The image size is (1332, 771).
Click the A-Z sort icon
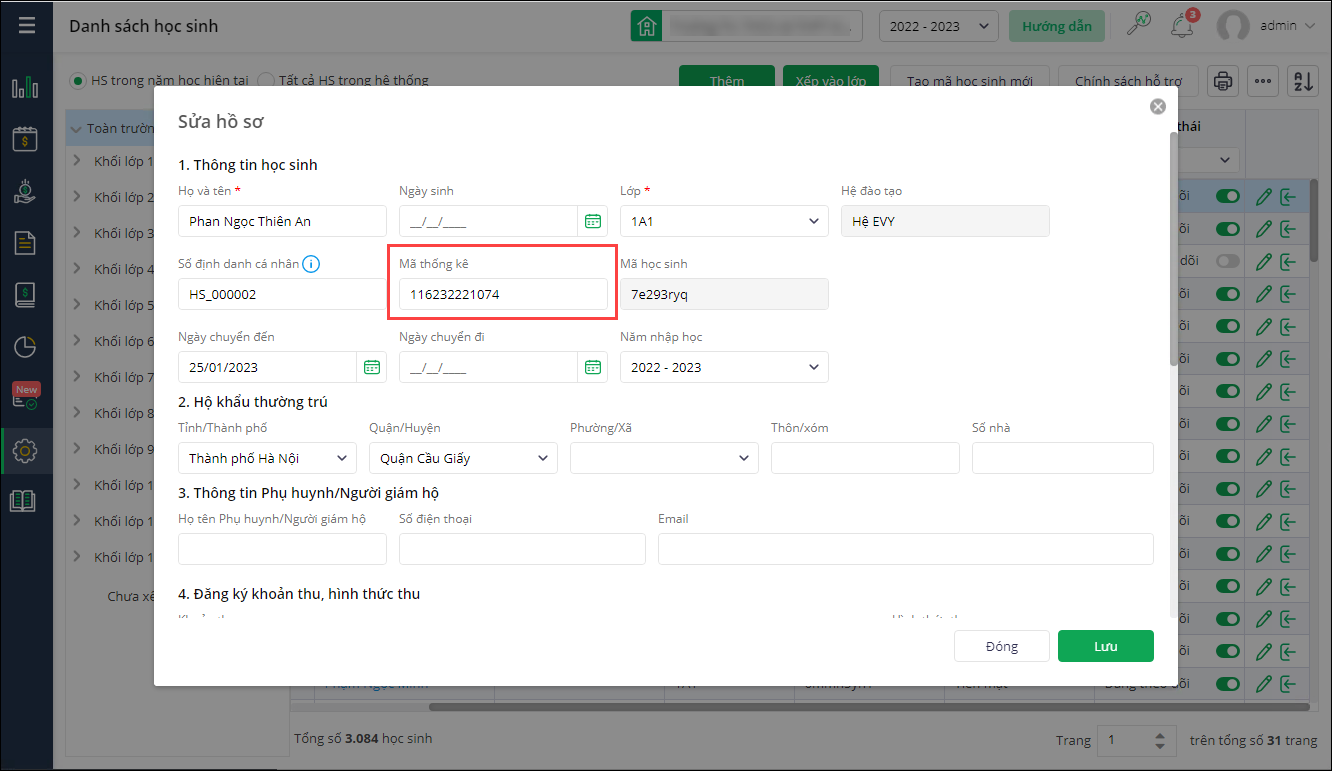1303,82
